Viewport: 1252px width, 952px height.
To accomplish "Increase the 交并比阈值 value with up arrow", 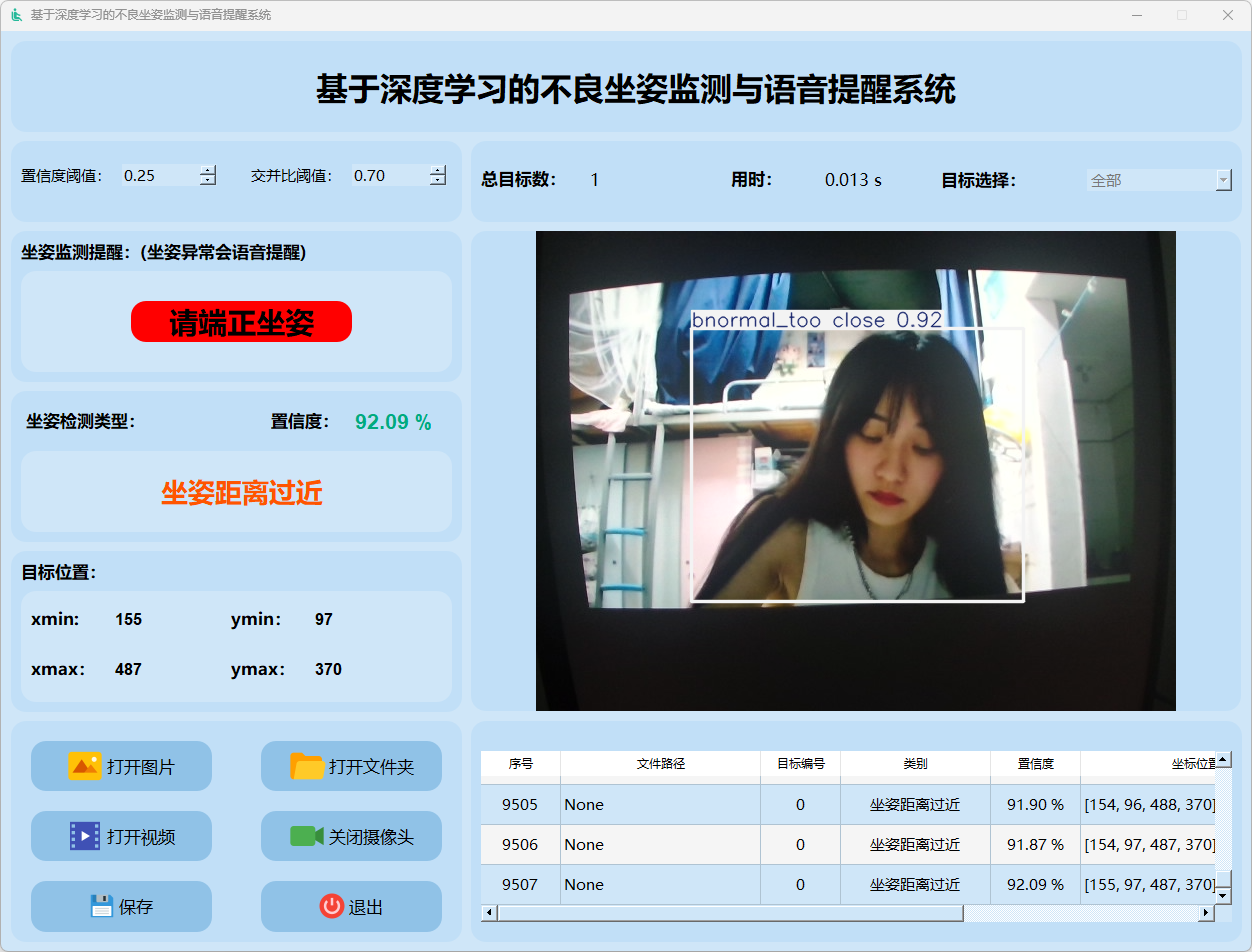I will [x=437, y=170].
